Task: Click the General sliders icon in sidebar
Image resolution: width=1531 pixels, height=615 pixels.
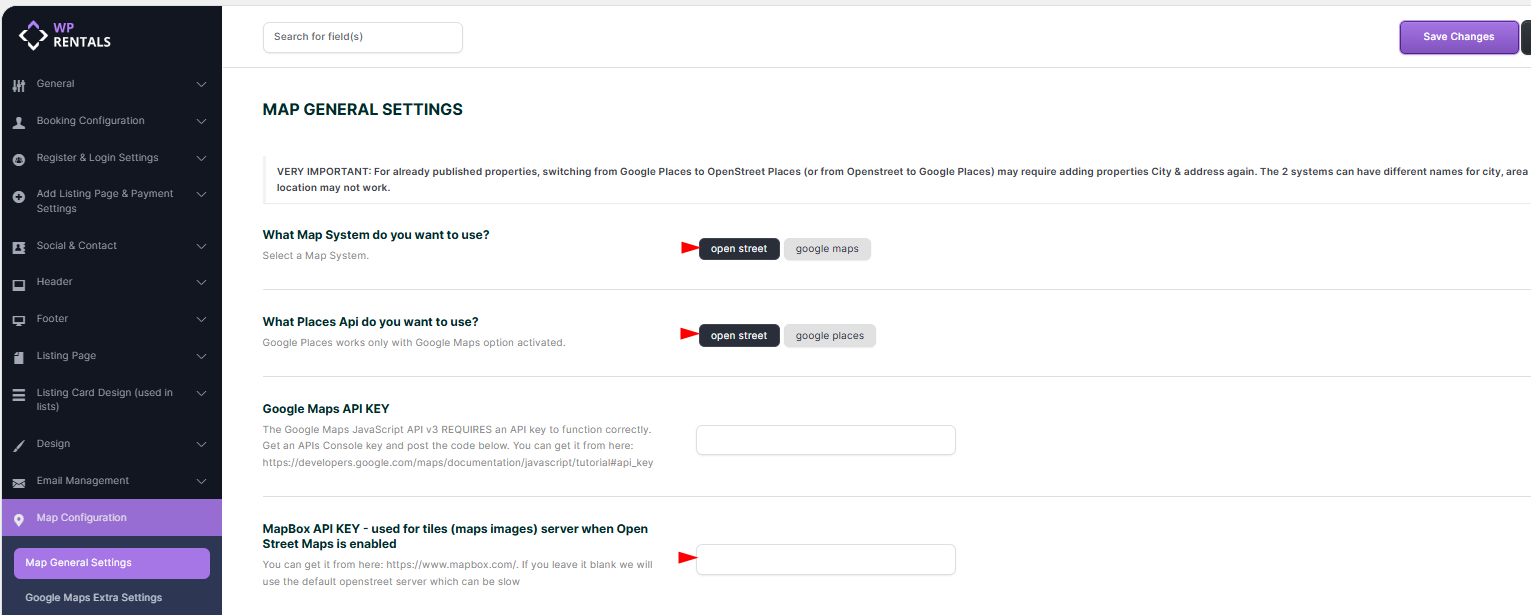Action: pos(18,85)
